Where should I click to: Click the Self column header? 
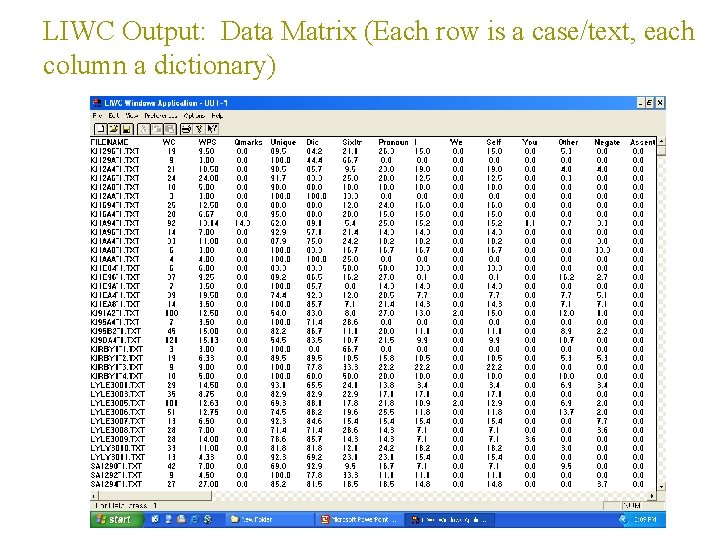coord(494,142)
